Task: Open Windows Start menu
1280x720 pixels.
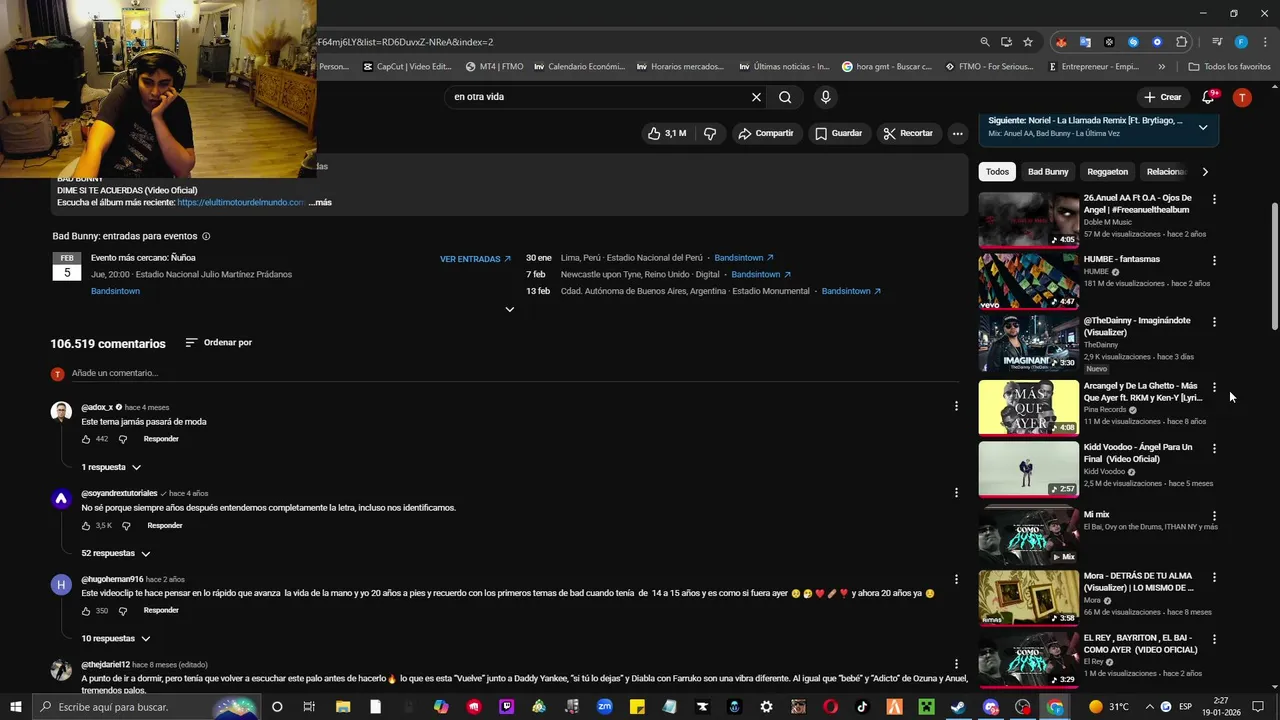Action: [x=16, y=707]
